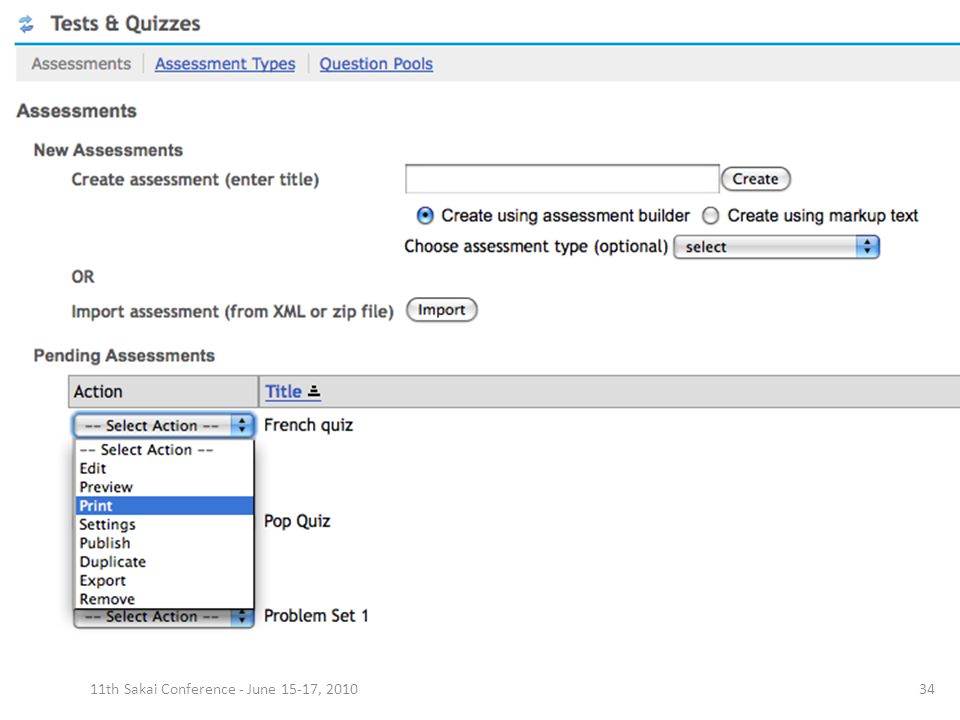960x720 pixels.
Task: Click the Pop Quiz title text
Action: tap(297, 521)
